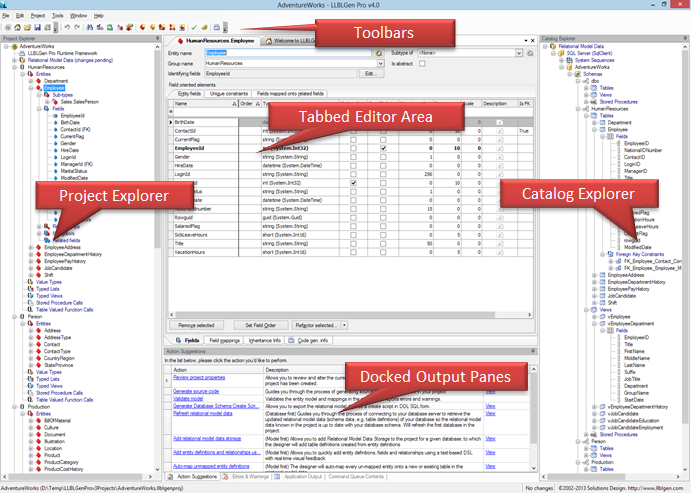Open the Group name dropdown

pyautogui.click(x=379, y=63)
